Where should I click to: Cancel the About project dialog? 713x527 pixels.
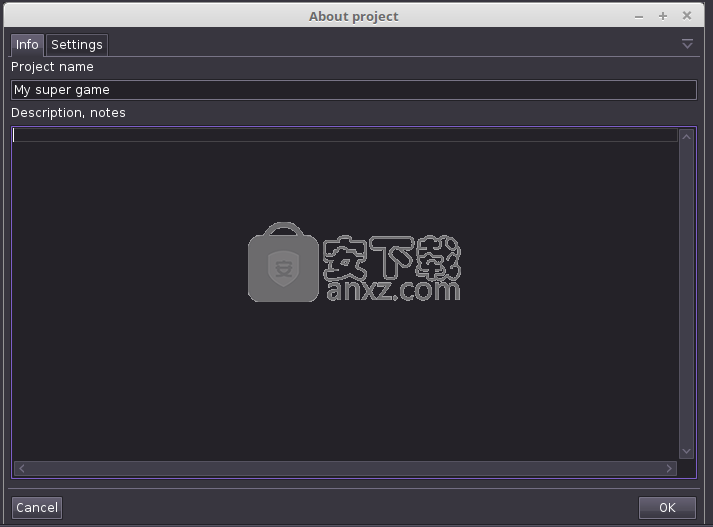point(37,507)
